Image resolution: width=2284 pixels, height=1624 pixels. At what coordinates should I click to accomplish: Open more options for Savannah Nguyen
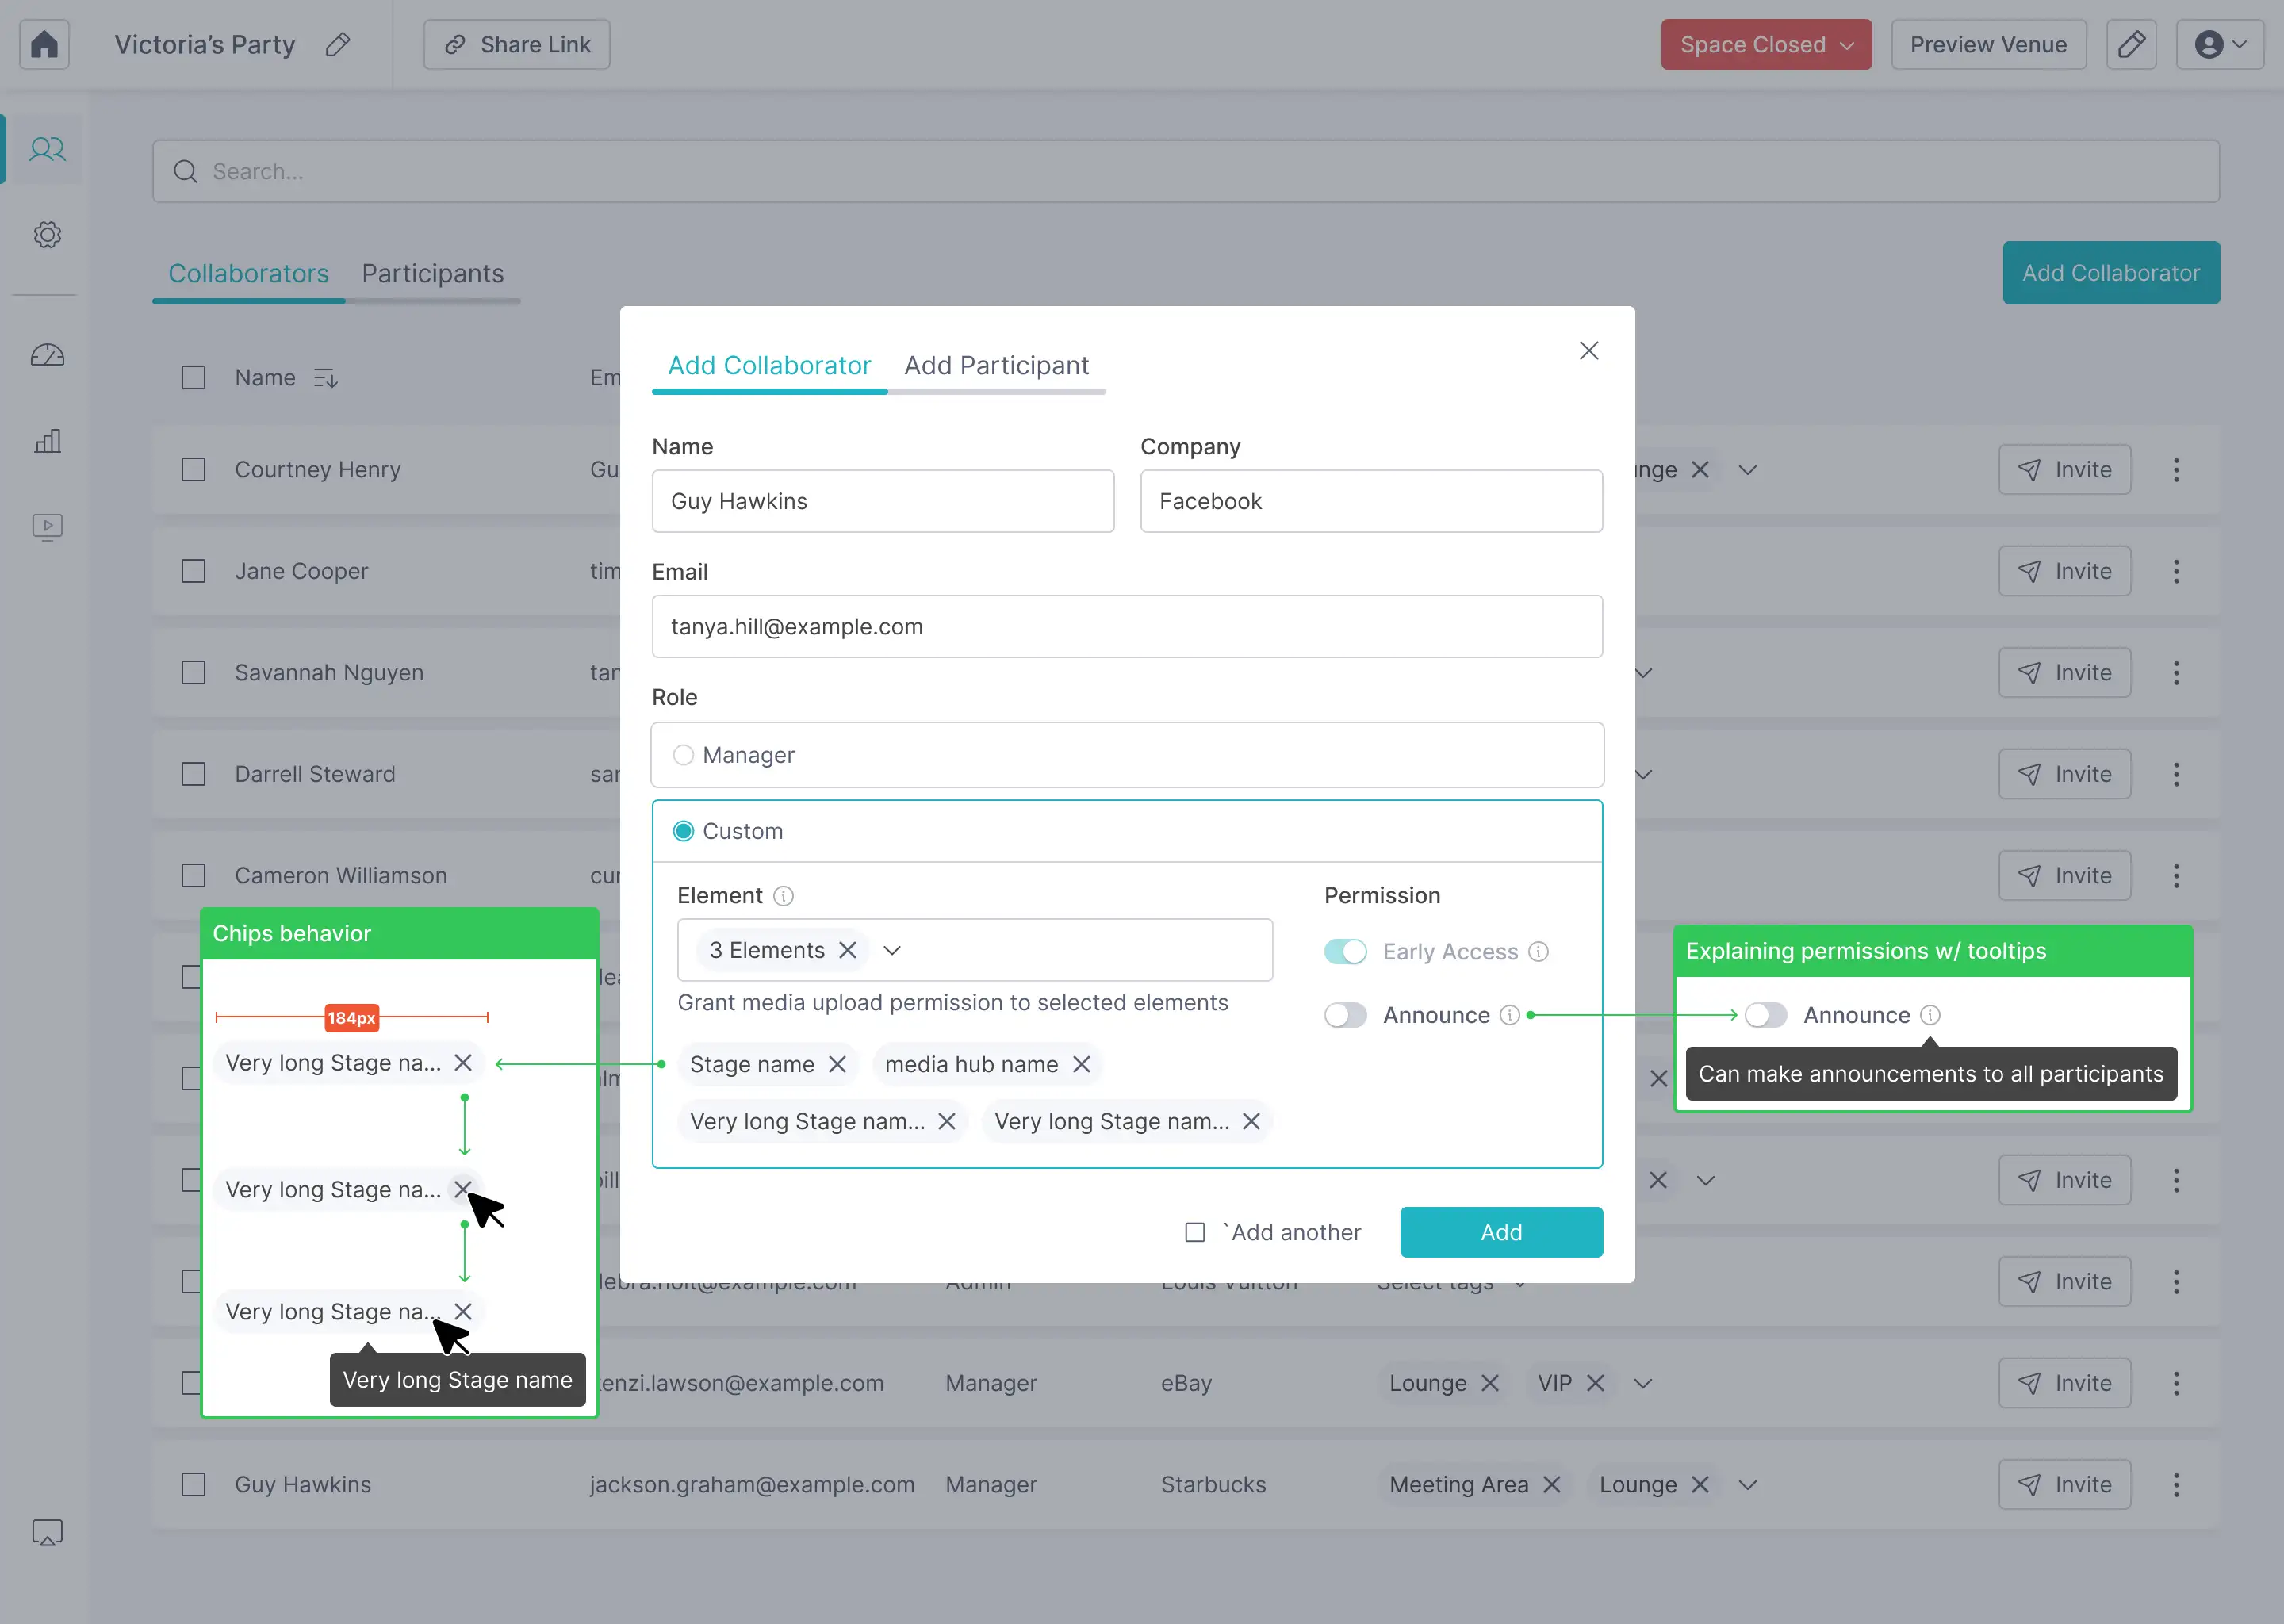tap(2176, 673)
